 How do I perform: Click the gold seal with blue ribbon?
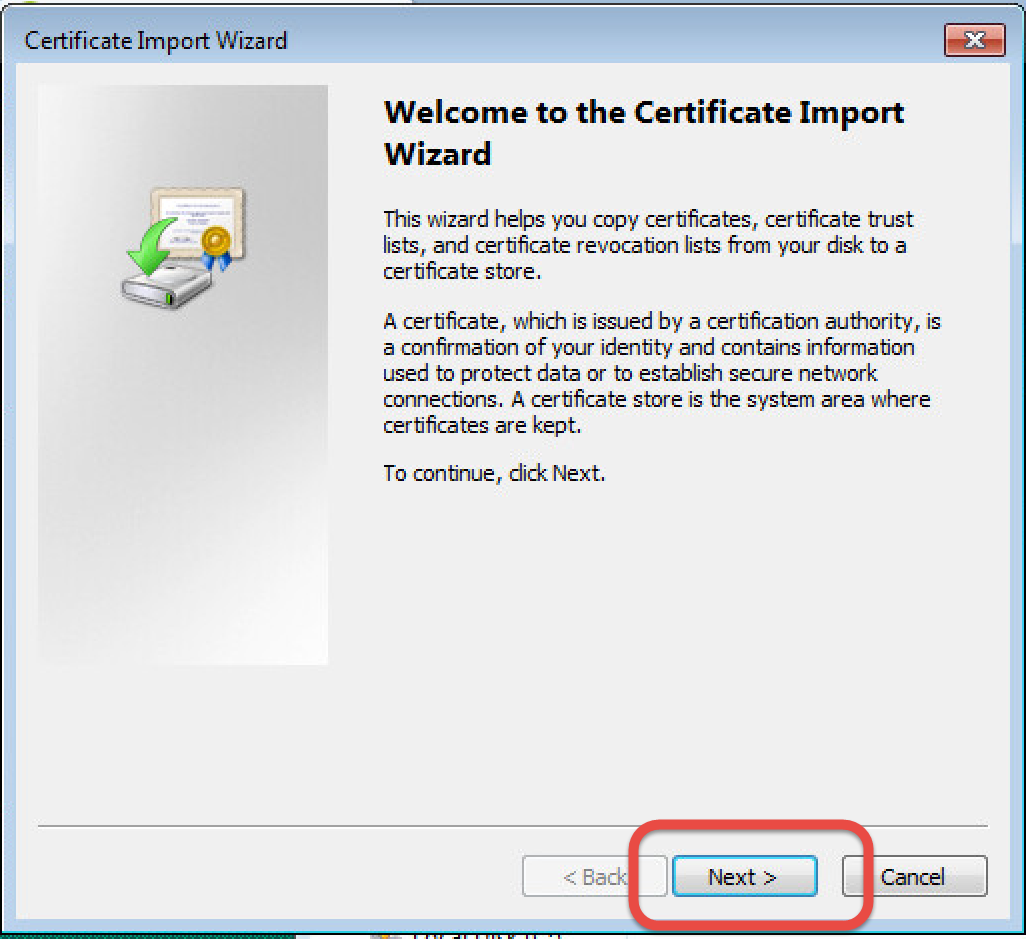215,245
